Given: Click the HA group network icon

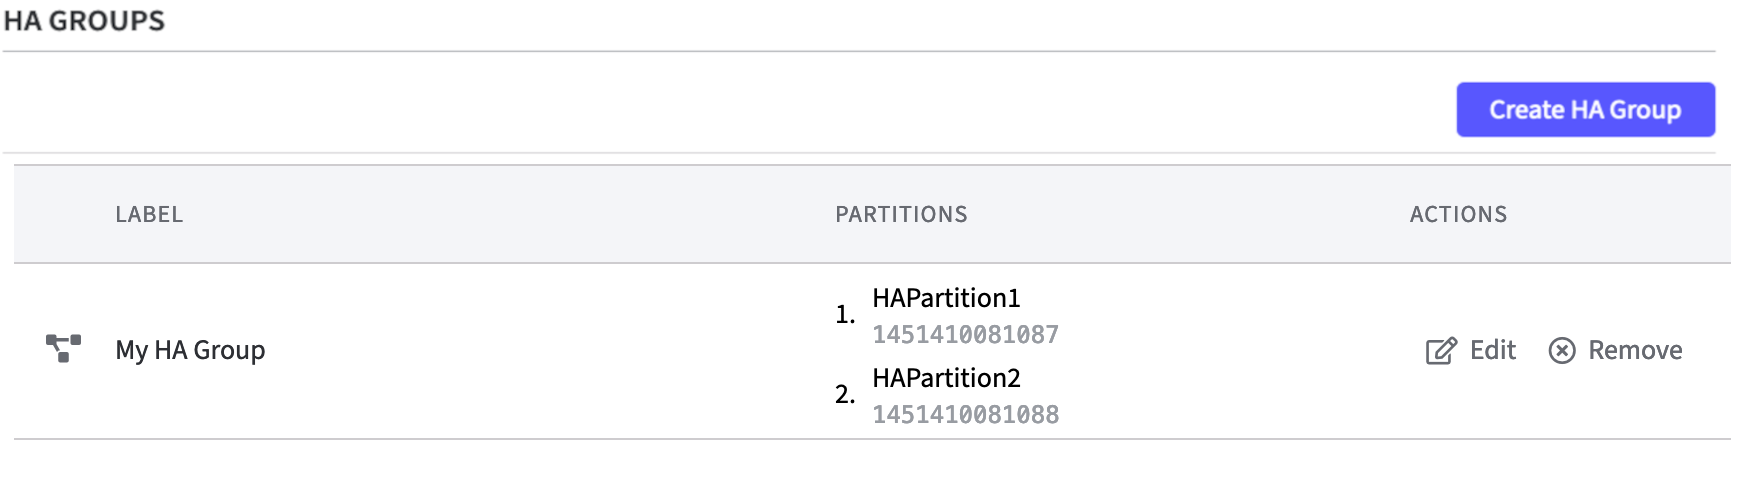Looking at the screenshot, I should 63,349.
